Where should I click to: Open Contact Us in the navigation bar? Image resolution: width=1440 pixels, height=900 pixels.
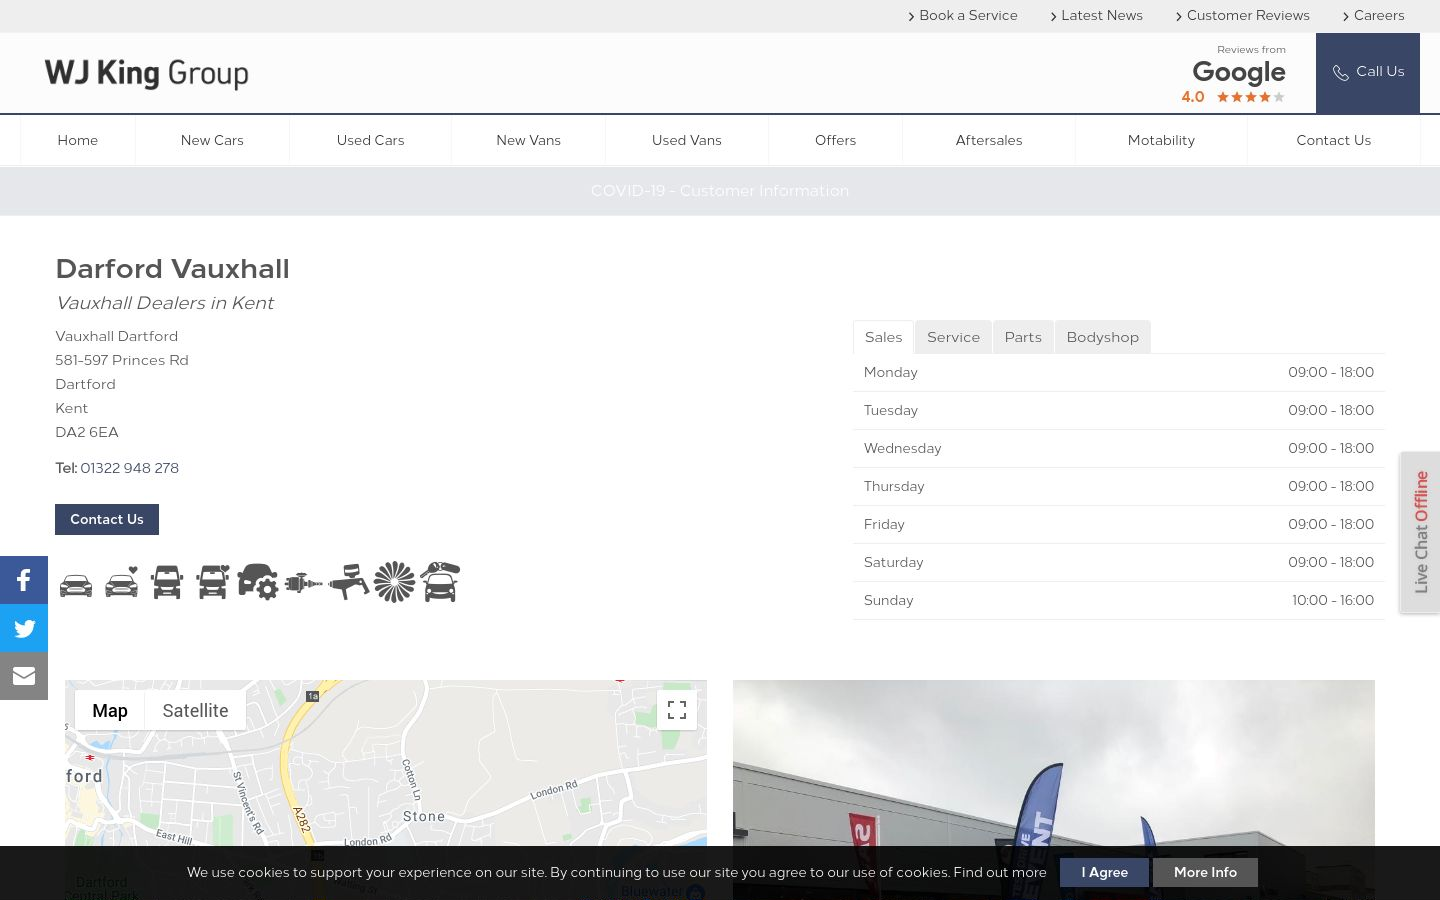click(1333, 140)
